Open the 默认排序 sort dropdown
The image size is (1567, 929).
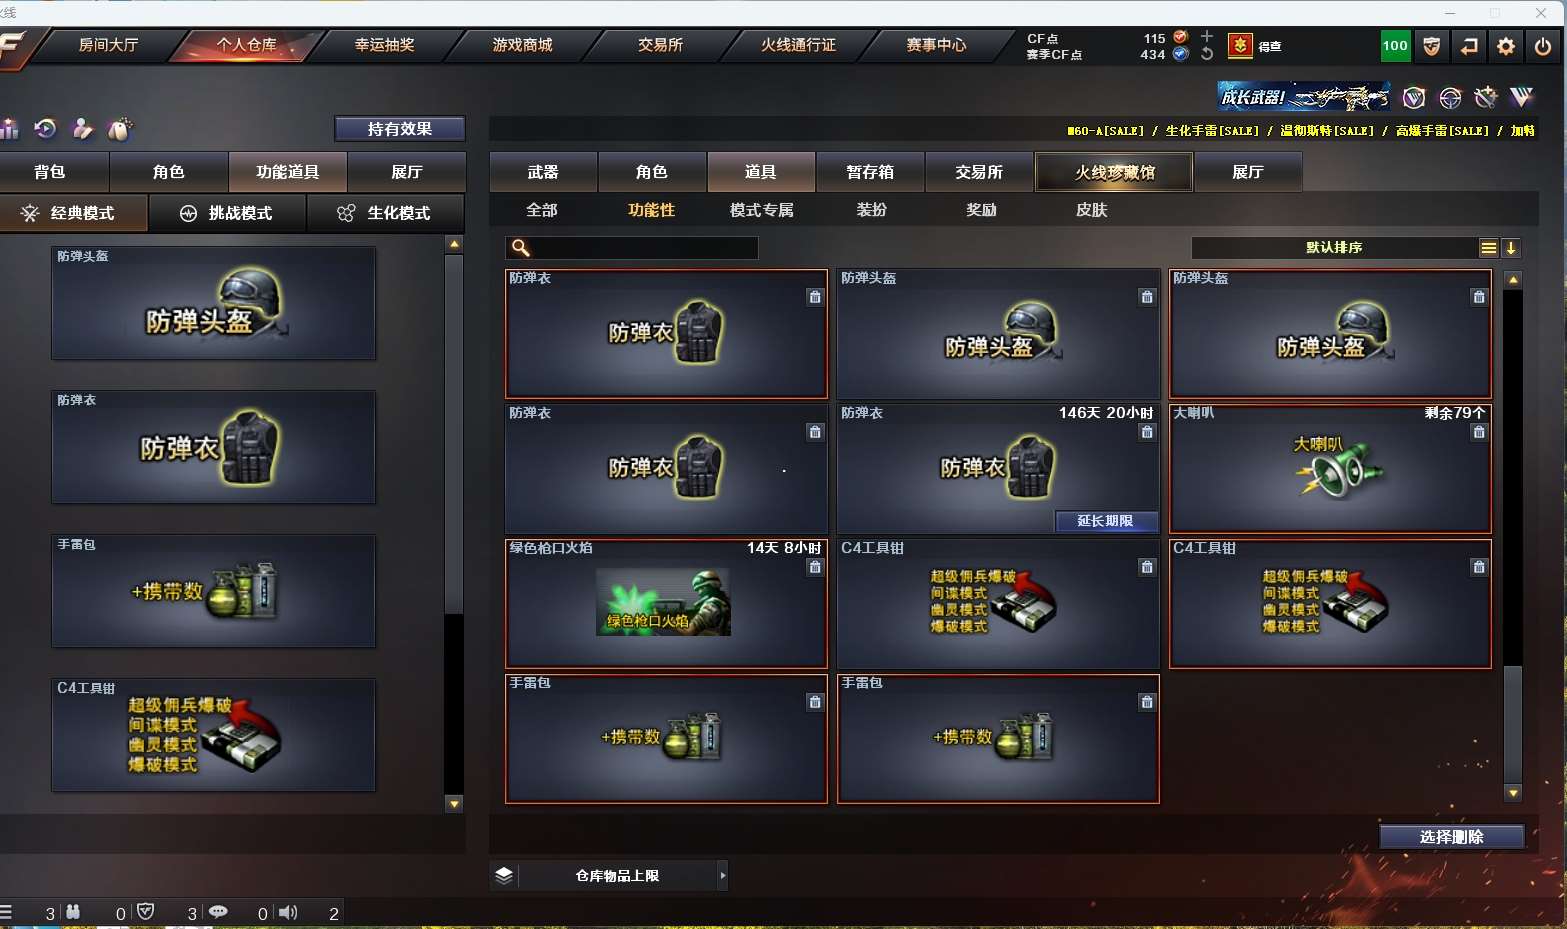pos(1335,247)
